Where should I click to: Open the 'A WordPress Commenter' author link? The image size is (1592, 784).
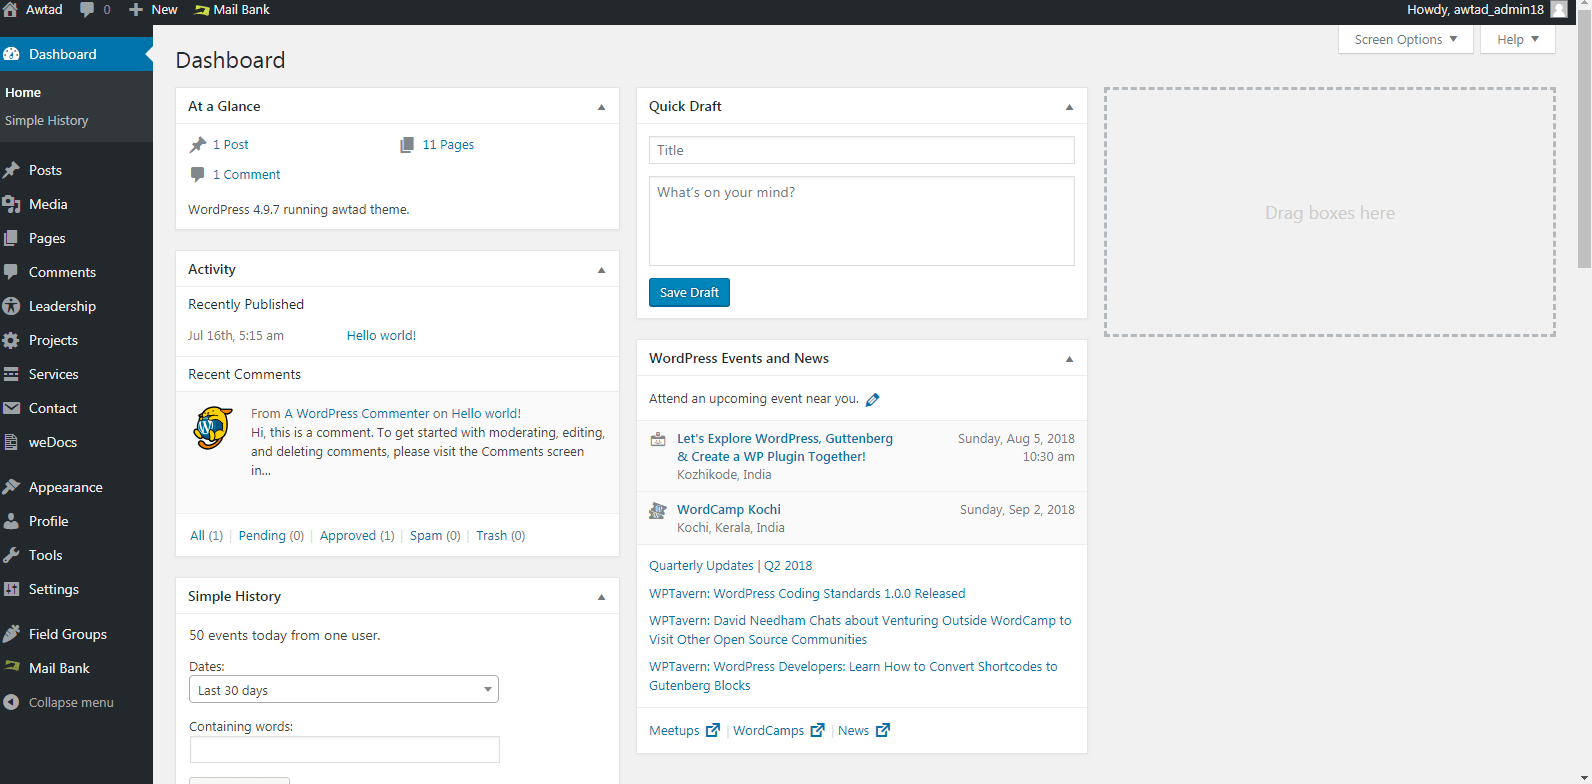click(357, 414)
